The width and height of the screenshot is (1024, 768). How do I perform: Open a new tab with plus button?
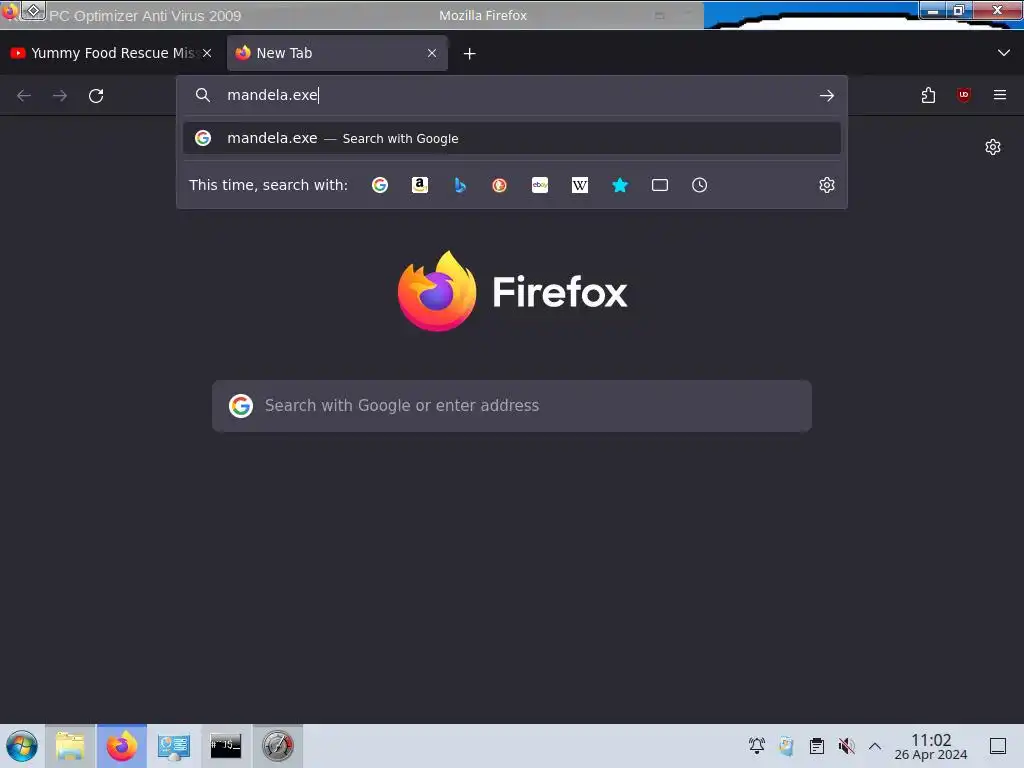(x=470, y=54)
